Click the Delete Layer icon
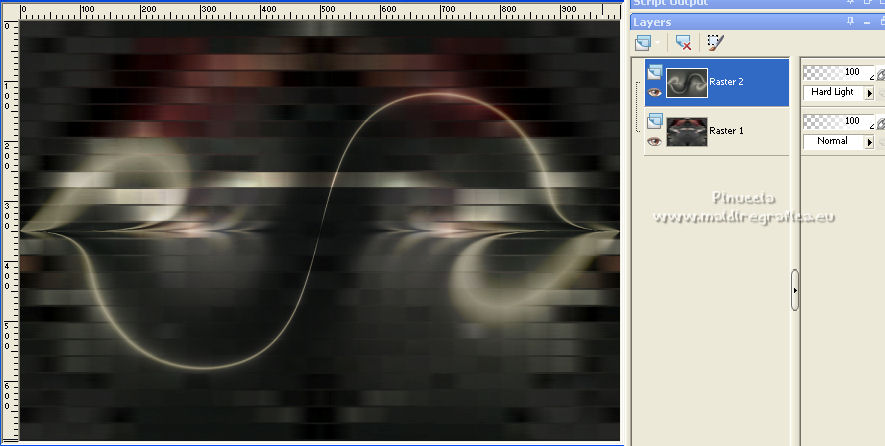The height and width of the screenshot is (446, 885). (x=684, y=43)
